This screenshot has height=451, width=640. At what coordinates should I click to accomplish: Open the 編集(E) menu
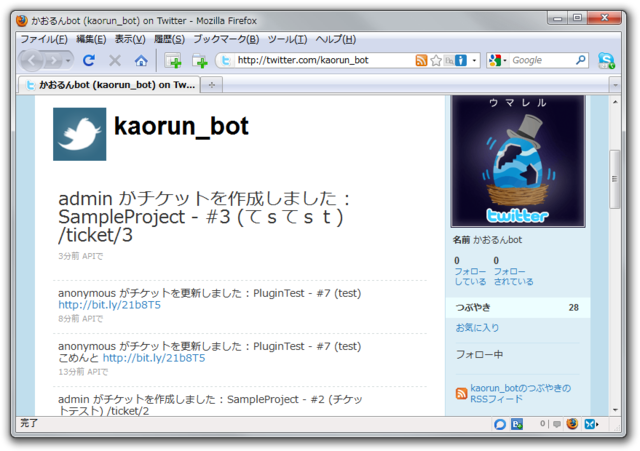pyautogui.click(x=91, y=40)
